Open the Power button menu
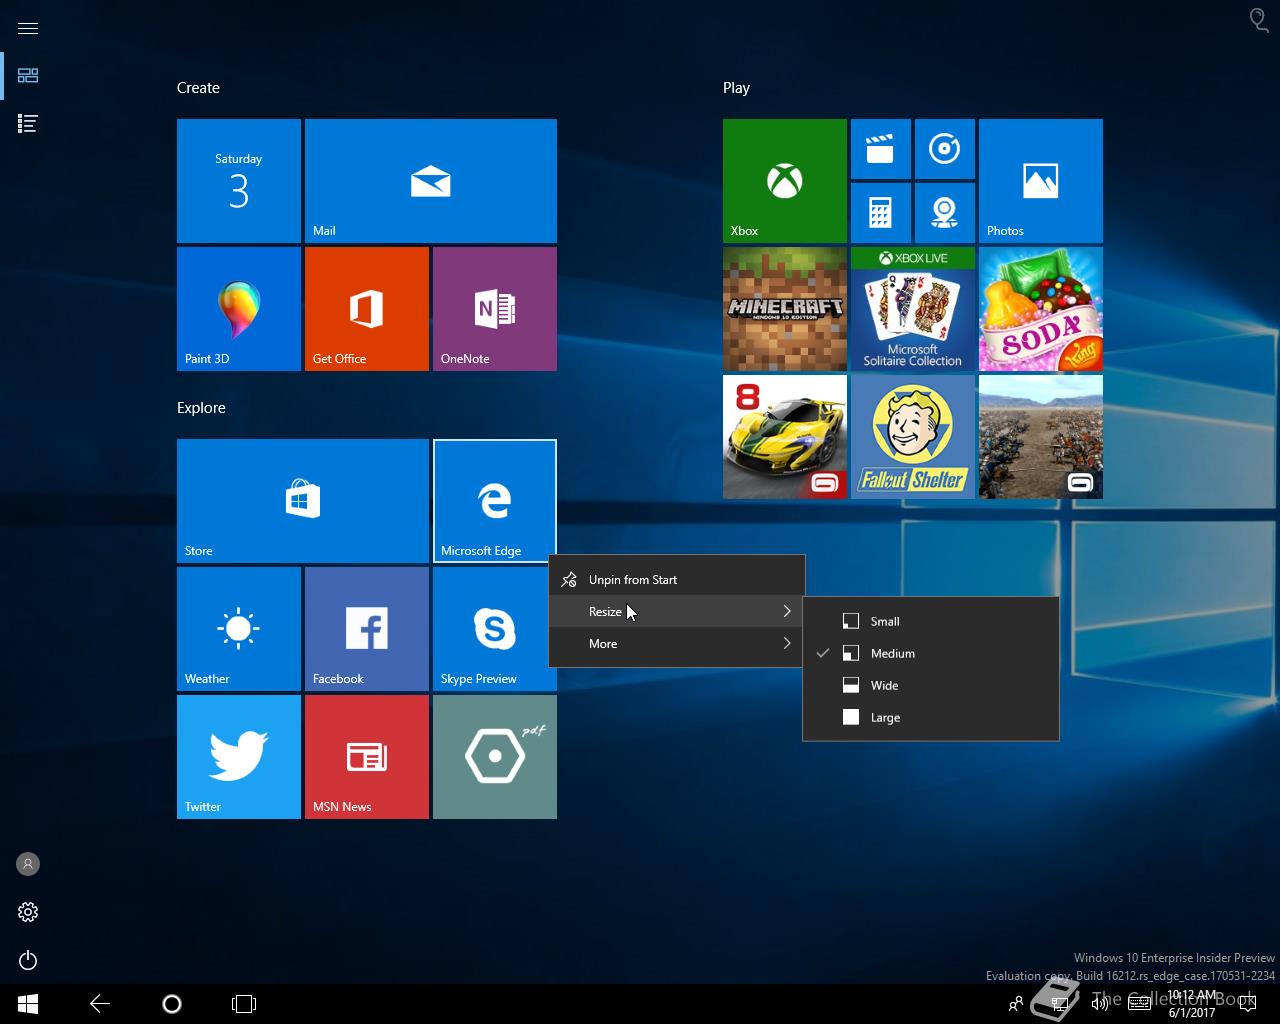 (x=28, y=960)
